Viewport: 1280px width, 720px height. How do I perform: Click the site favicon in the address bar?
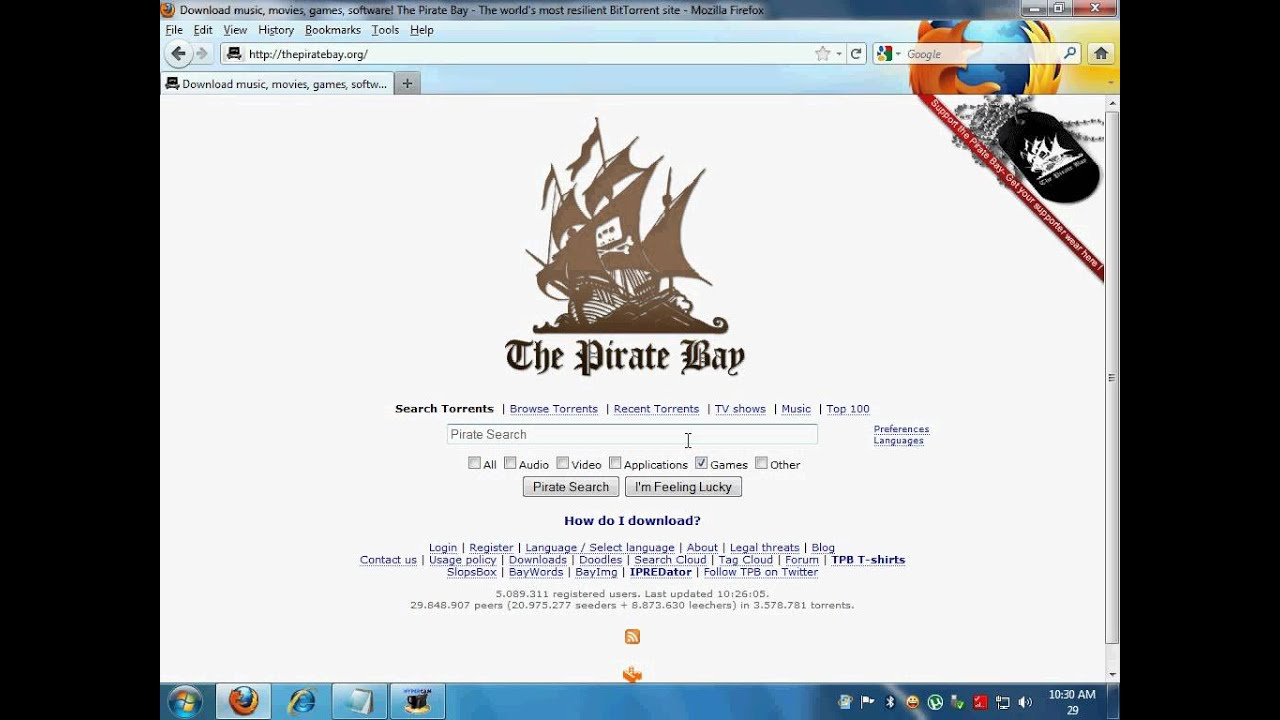pos(234,54)
